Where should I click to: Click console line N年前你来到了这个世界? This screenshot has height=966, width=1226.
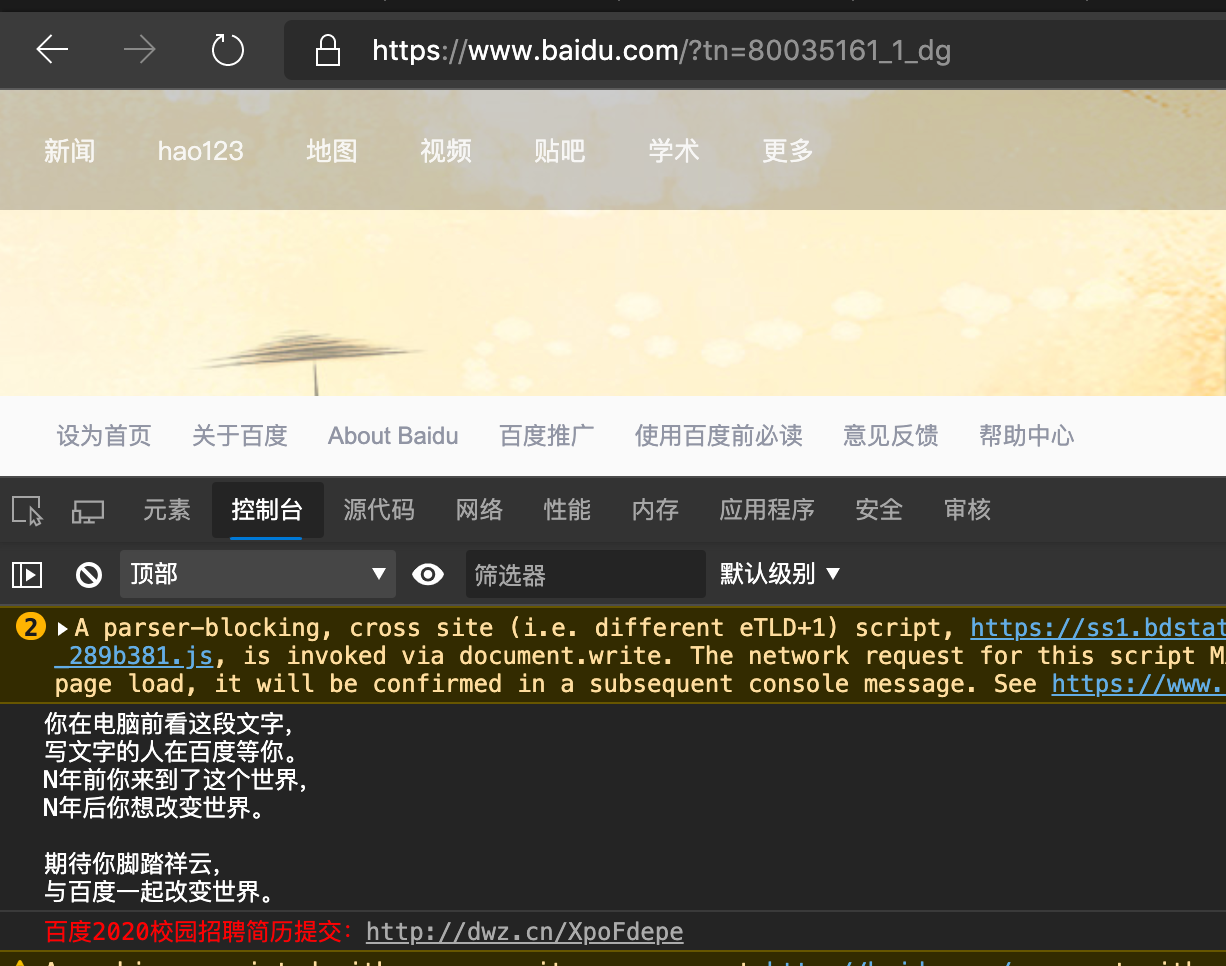click(x=175, y=779)
